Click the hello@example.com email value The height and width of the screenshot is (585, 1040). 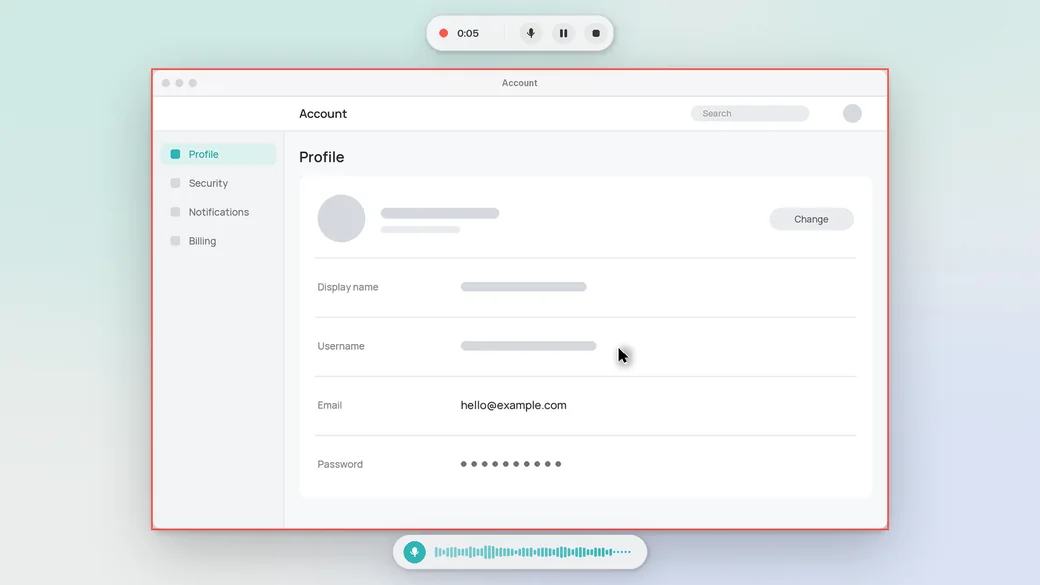513,405
